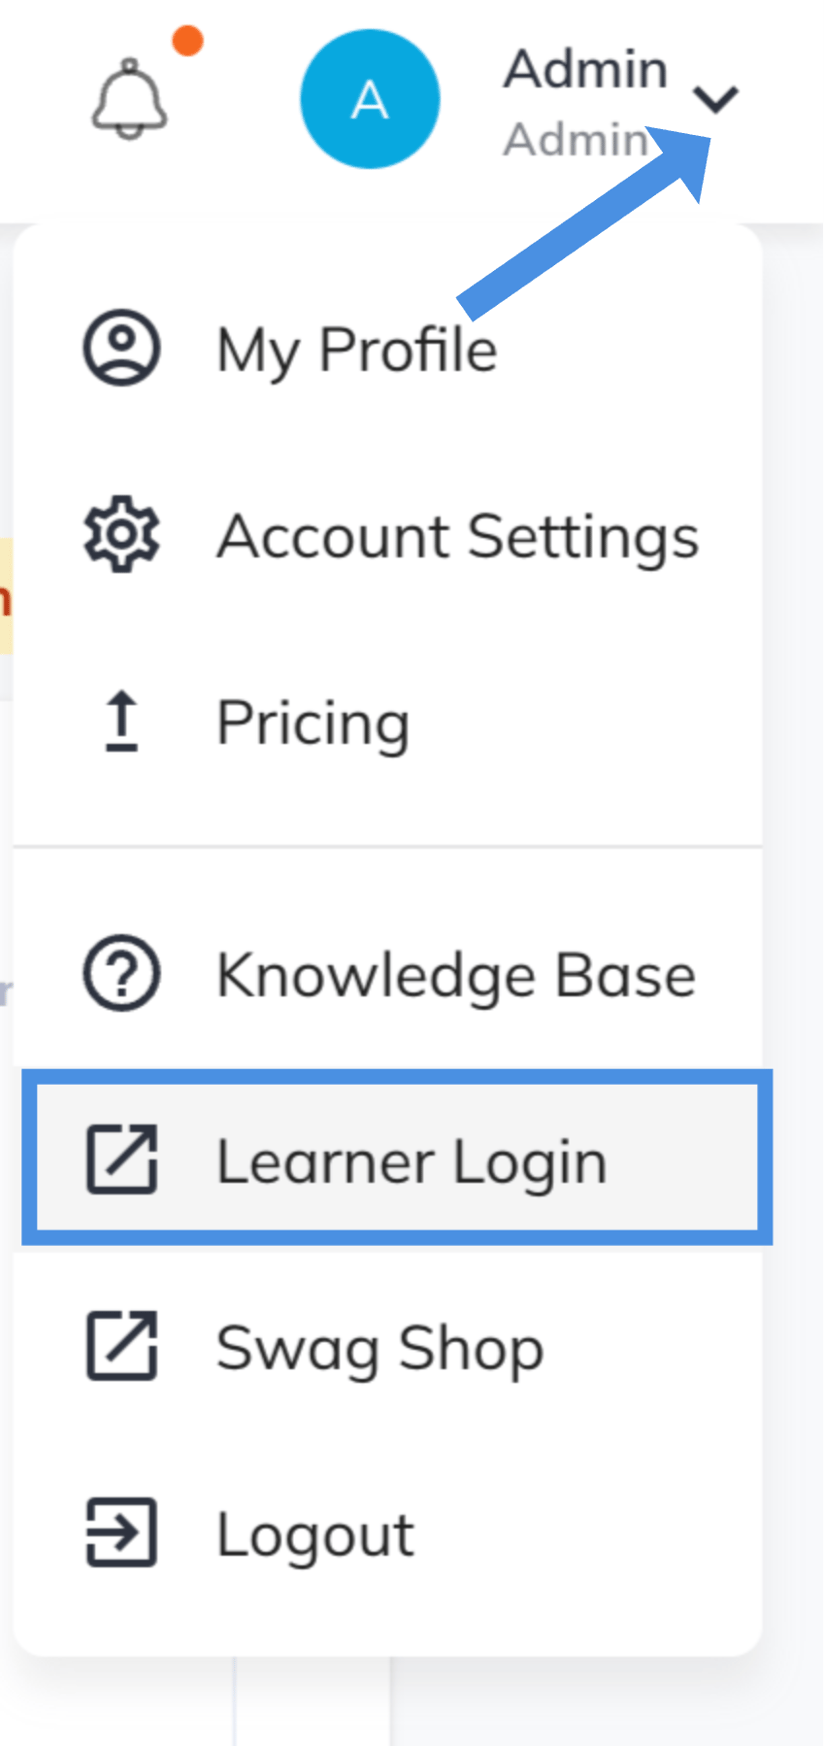
Task: Click the Account Settings gear icon
Action: click(x=121, y=535)
